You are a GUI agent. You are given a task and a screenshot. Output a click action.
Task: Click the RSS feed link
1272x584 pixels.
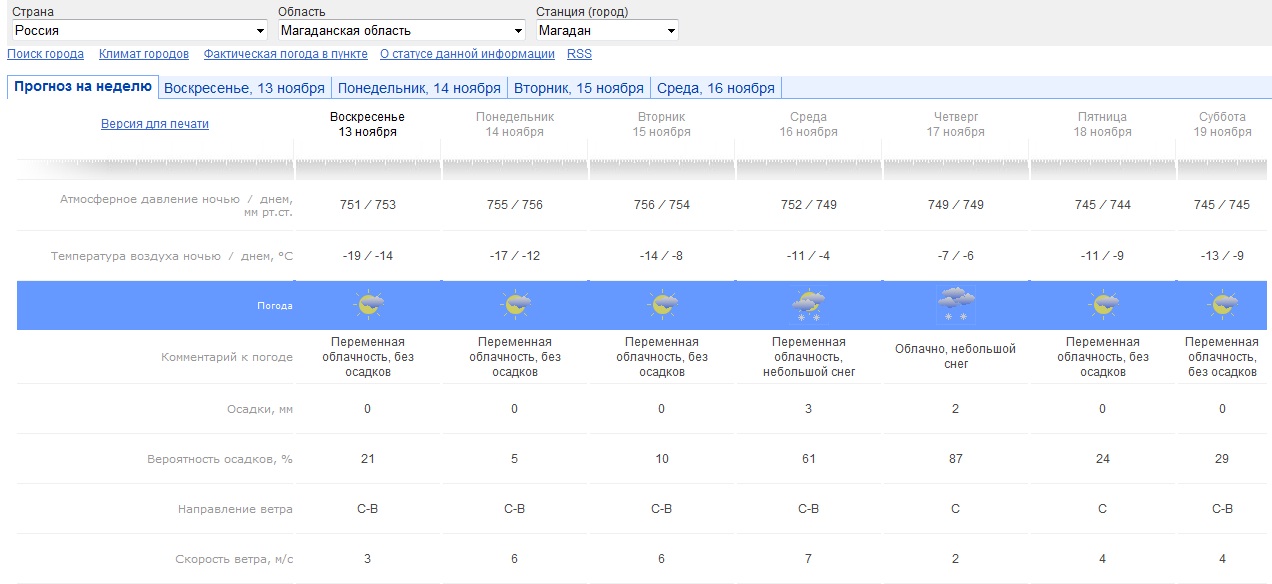(x=579, y=54)
